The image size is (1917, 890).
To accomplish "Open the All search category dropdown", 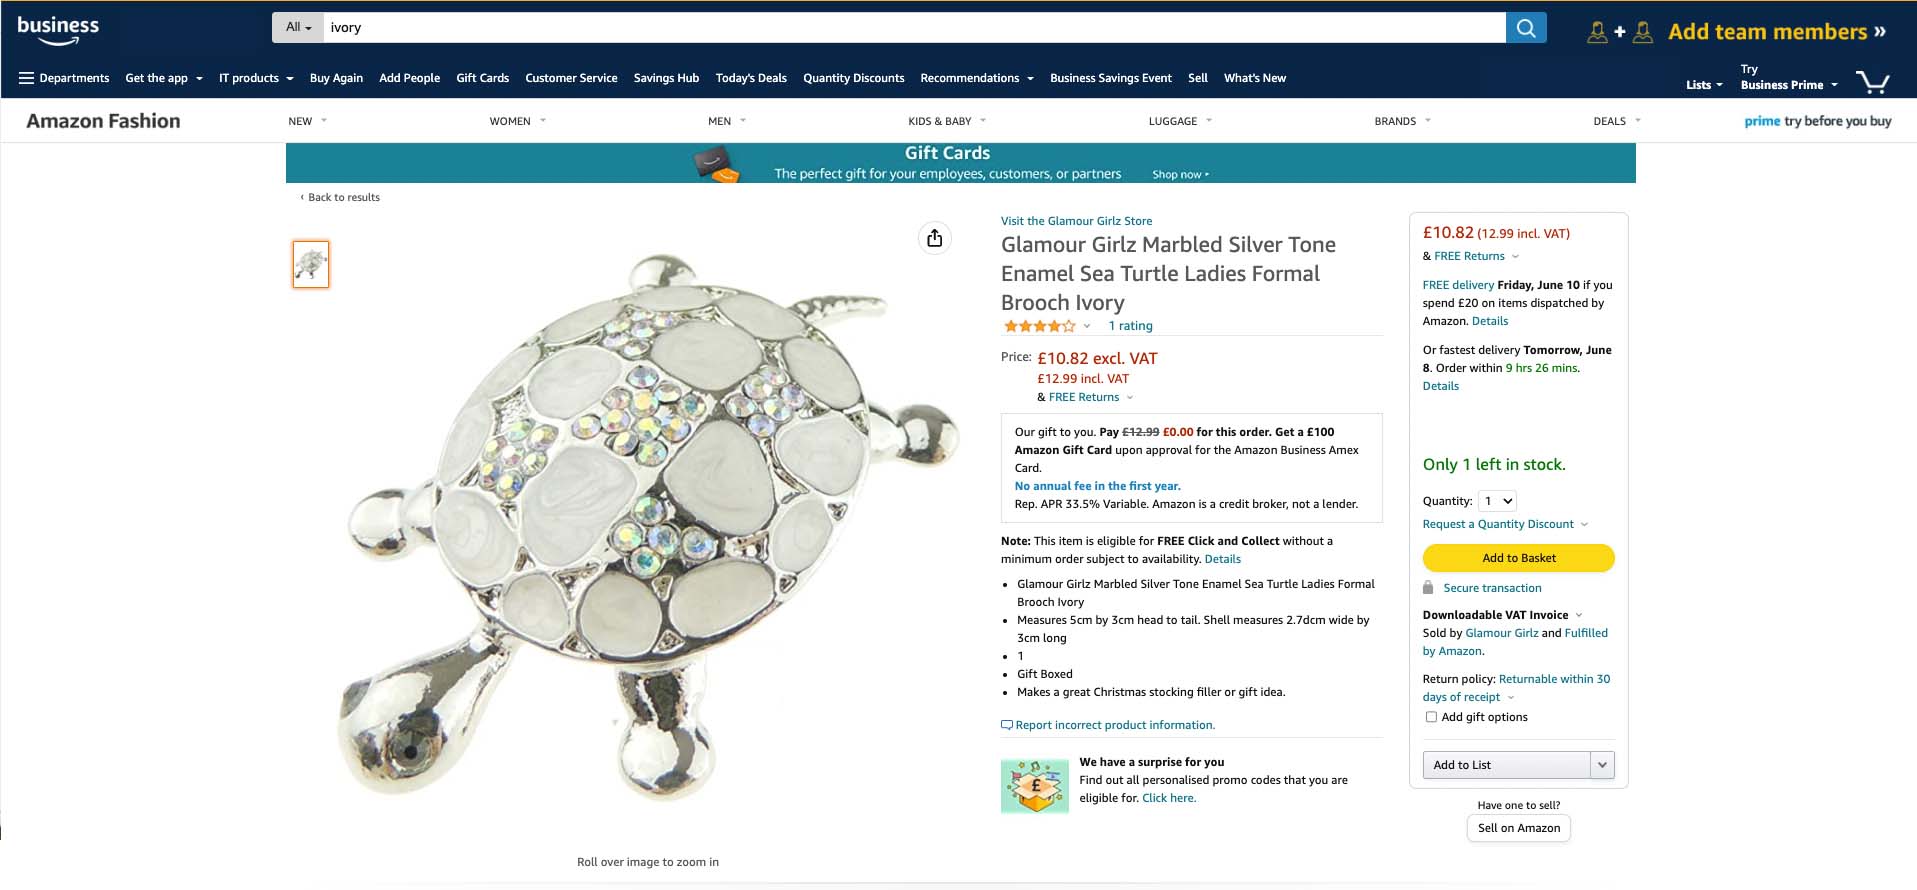I will click(x=298, y=28).
